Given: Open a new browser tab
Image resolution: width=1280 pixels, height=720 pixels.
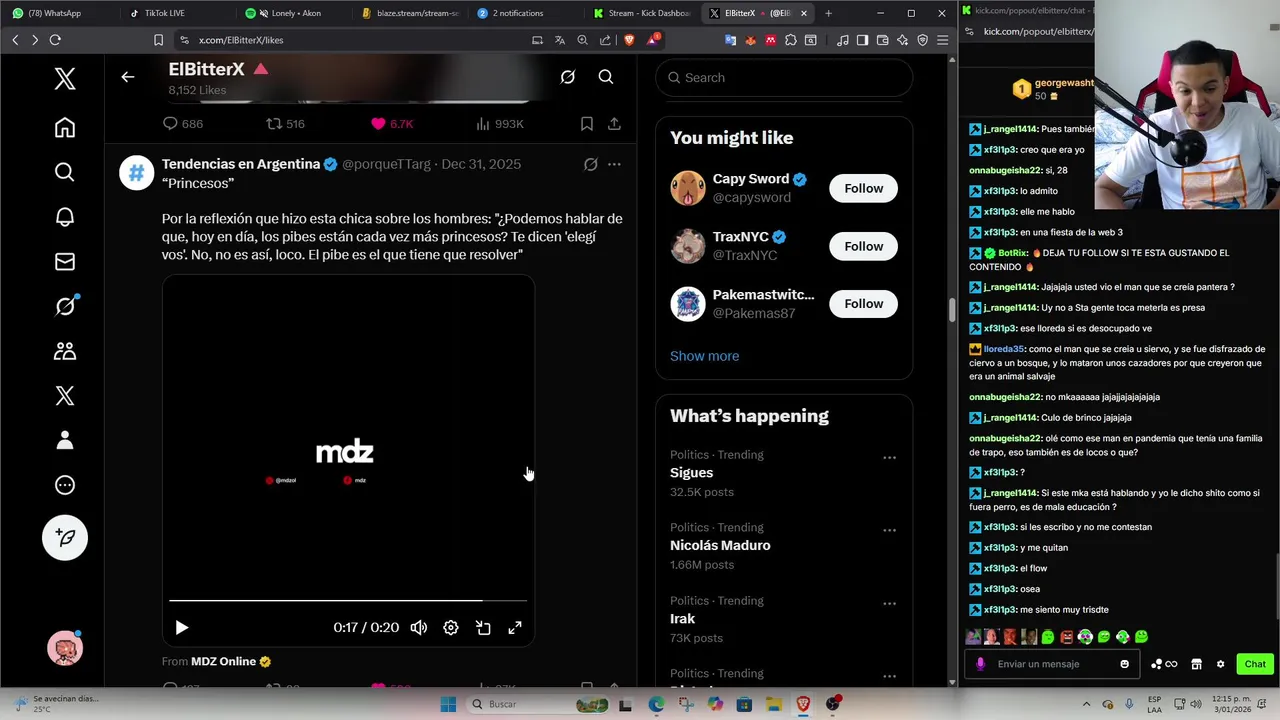Looking at the screenshot, I should 828,13.
